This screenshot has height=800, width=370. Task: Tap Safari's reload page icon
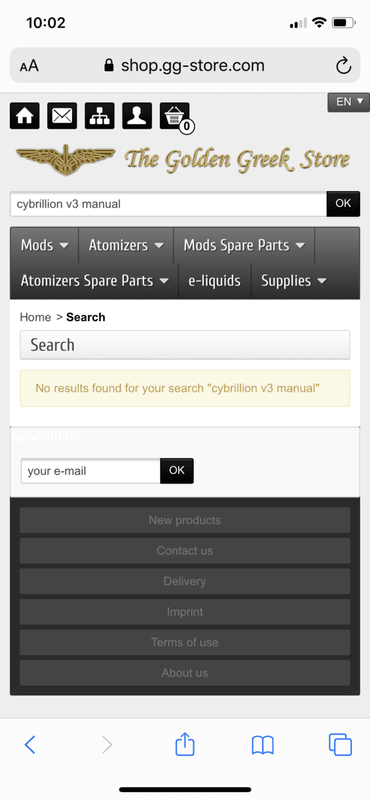pos(343,65)
